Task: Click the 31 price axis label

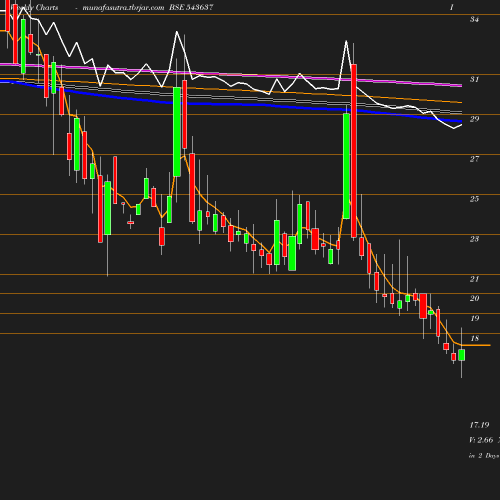Action: (474, 79)
